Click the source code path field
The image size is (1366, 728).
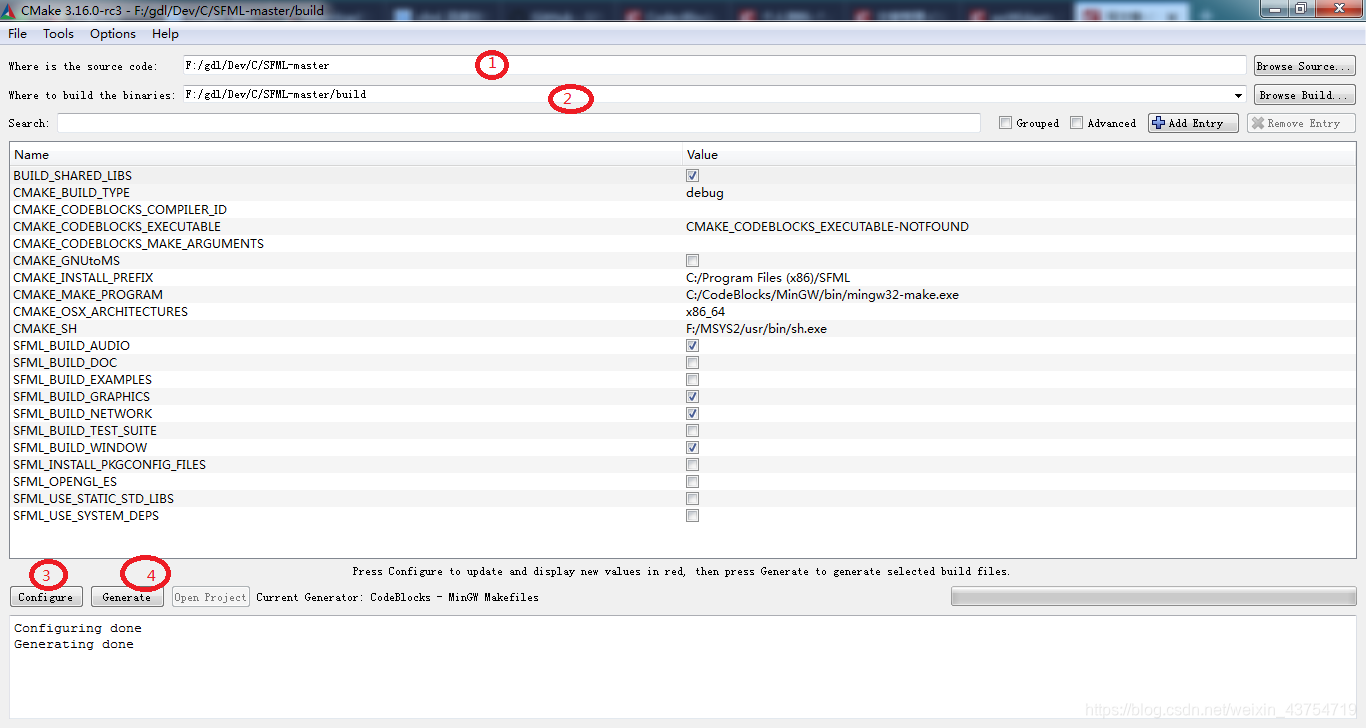click(x=714, y=65)
